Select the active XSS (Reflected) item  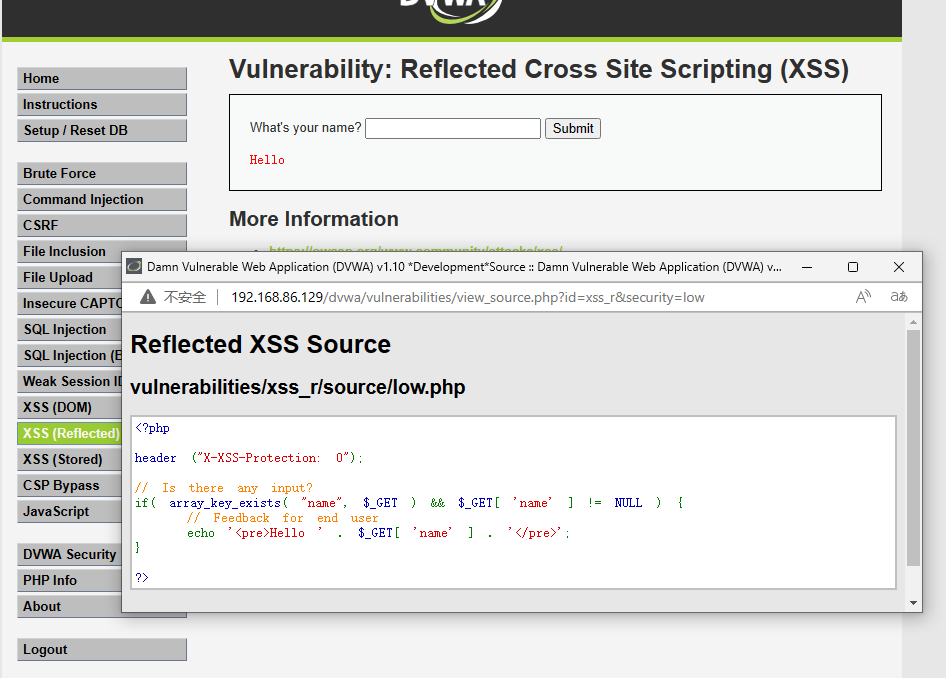[x=70, y=433]
